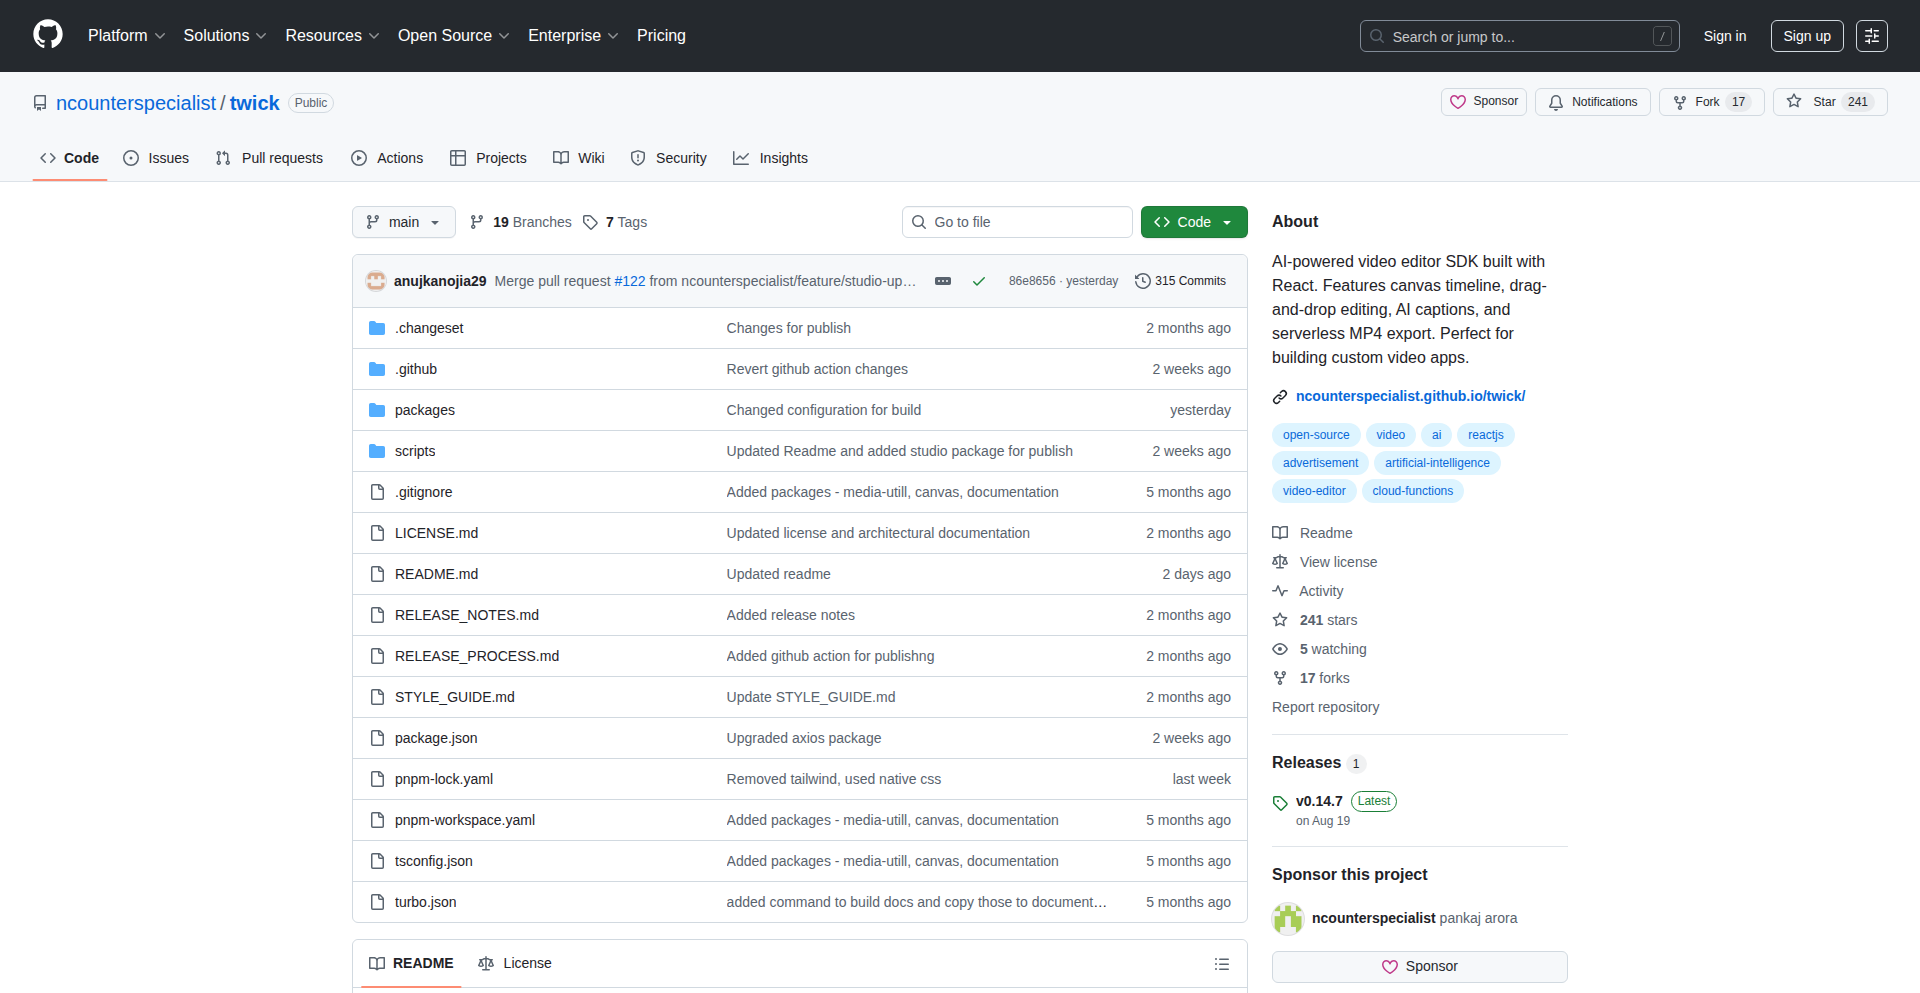Click the scale icon beside View license
This screenshot has height=993, width=1920.
pyautogui.click(x=1280, y=562)
